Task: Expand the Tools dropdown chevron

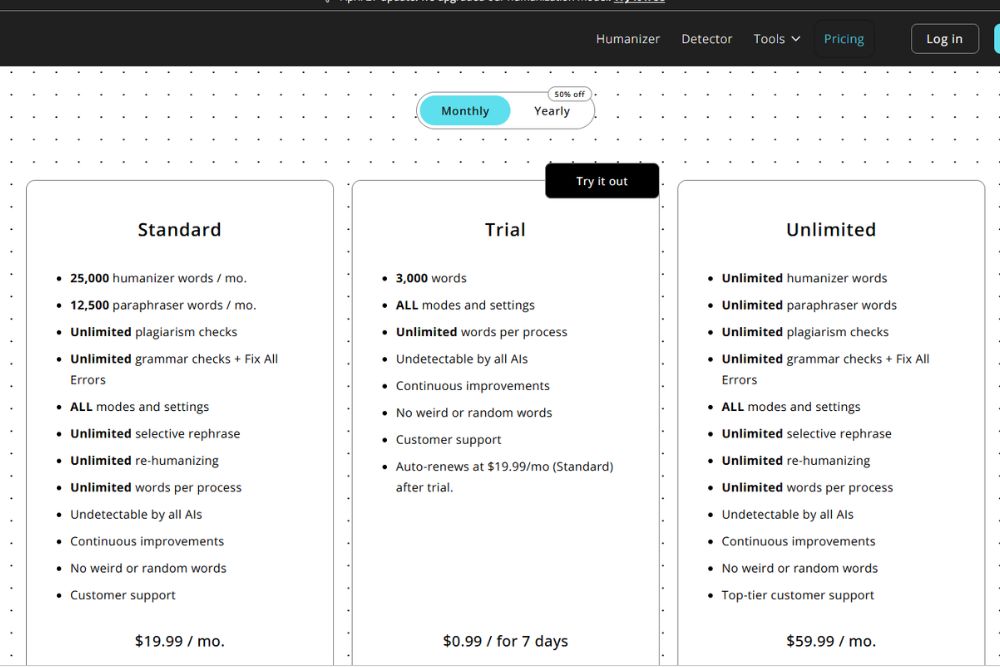Action: tap(796, 39)
